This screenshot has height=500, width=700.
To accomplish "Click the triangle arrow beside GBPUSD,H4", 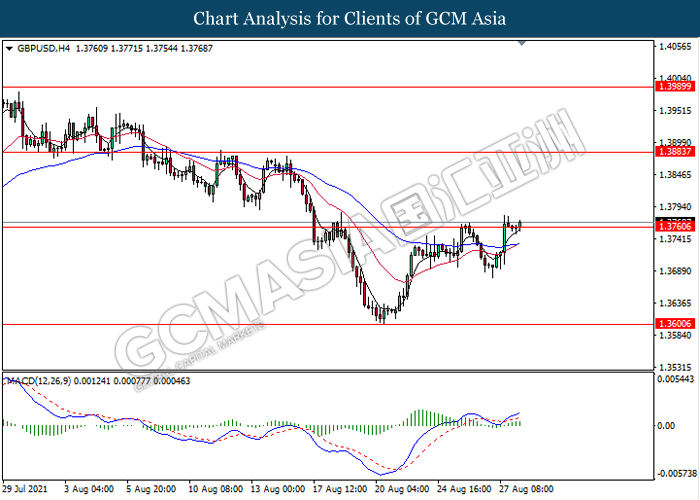I will (x=9, y=47).
